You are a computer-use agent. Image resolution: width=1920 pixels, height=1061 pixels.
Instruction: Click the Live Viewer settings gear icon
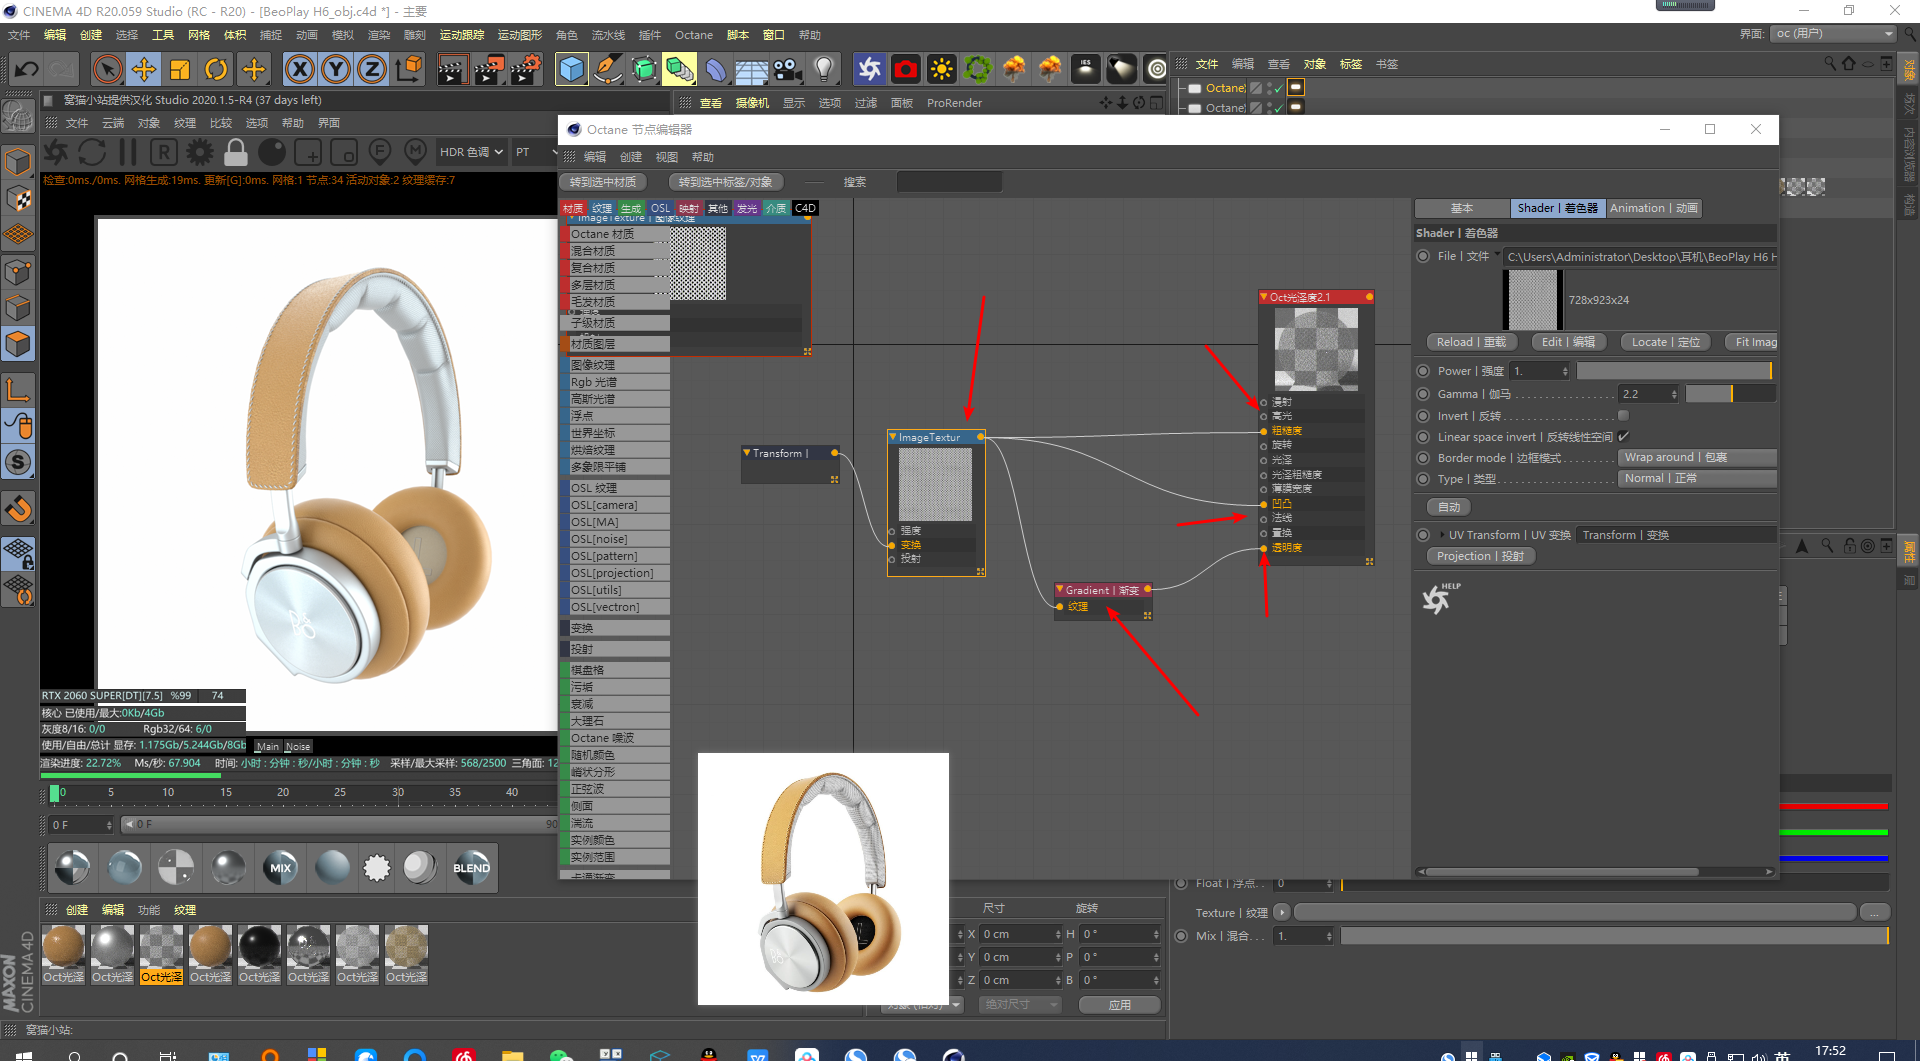(x=200, y=152)
